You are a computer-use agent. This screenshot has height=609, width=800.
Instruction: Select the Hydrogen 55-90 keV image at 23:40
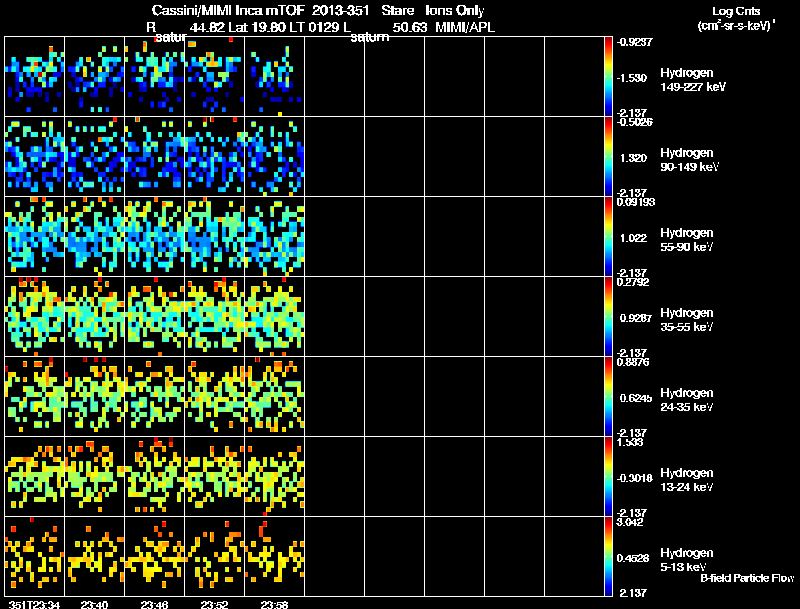pos(94,237)
